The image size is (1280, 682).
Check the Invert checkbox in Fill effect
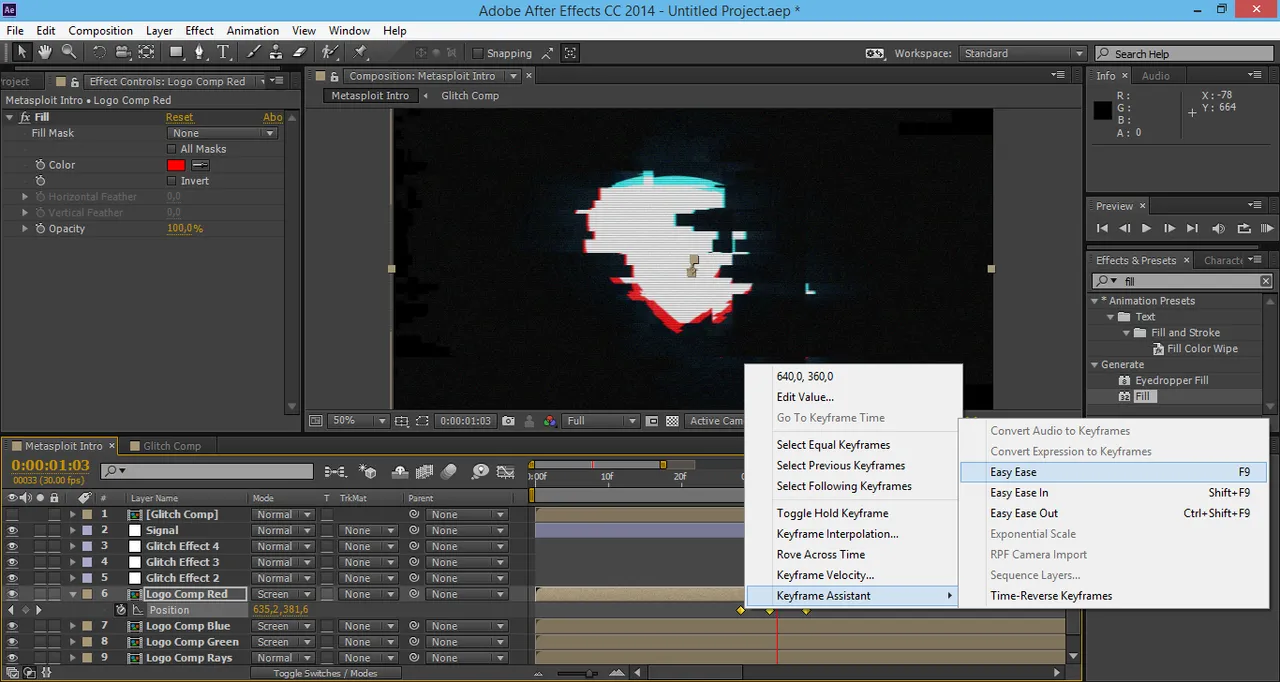click(x=171, y=181)
